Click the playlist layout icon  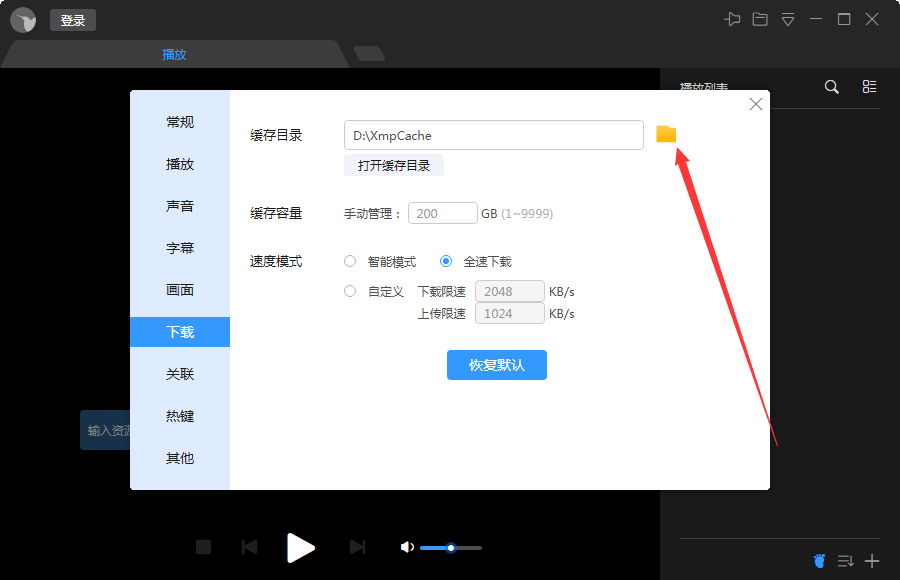pos(869,87)
